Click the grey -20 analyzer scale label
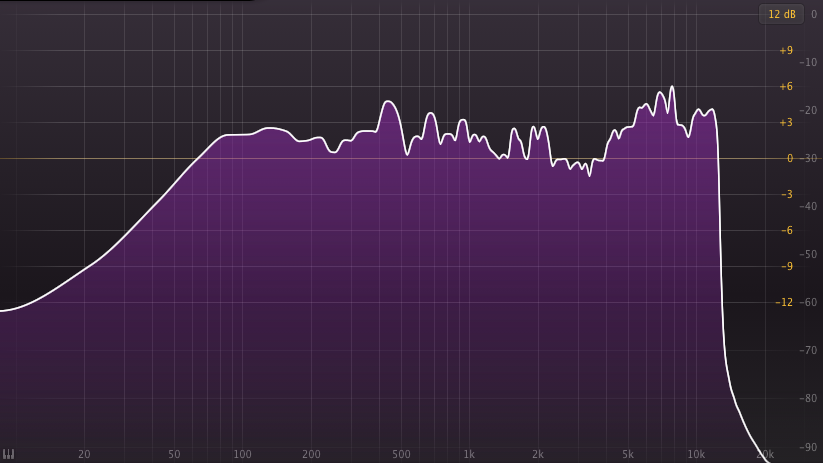The width and height of the screenshot is (823, 463). [x=808, y=110]
